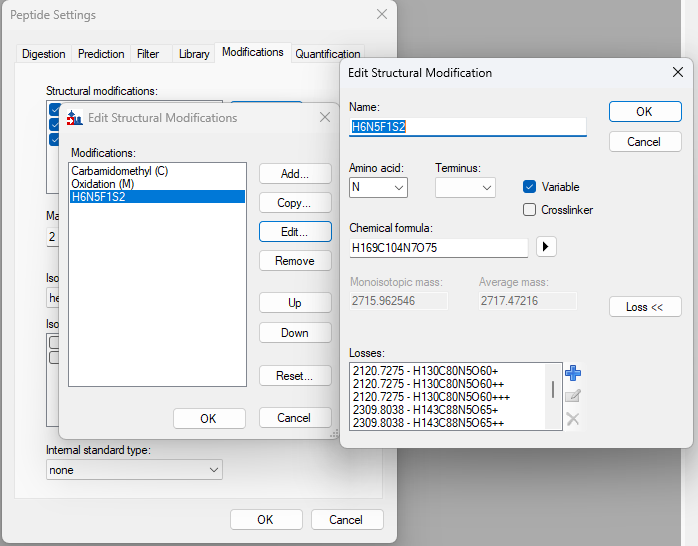Expand the Terminus dropdown
This screenshot has height=546, width=698.
coord(465,187)
